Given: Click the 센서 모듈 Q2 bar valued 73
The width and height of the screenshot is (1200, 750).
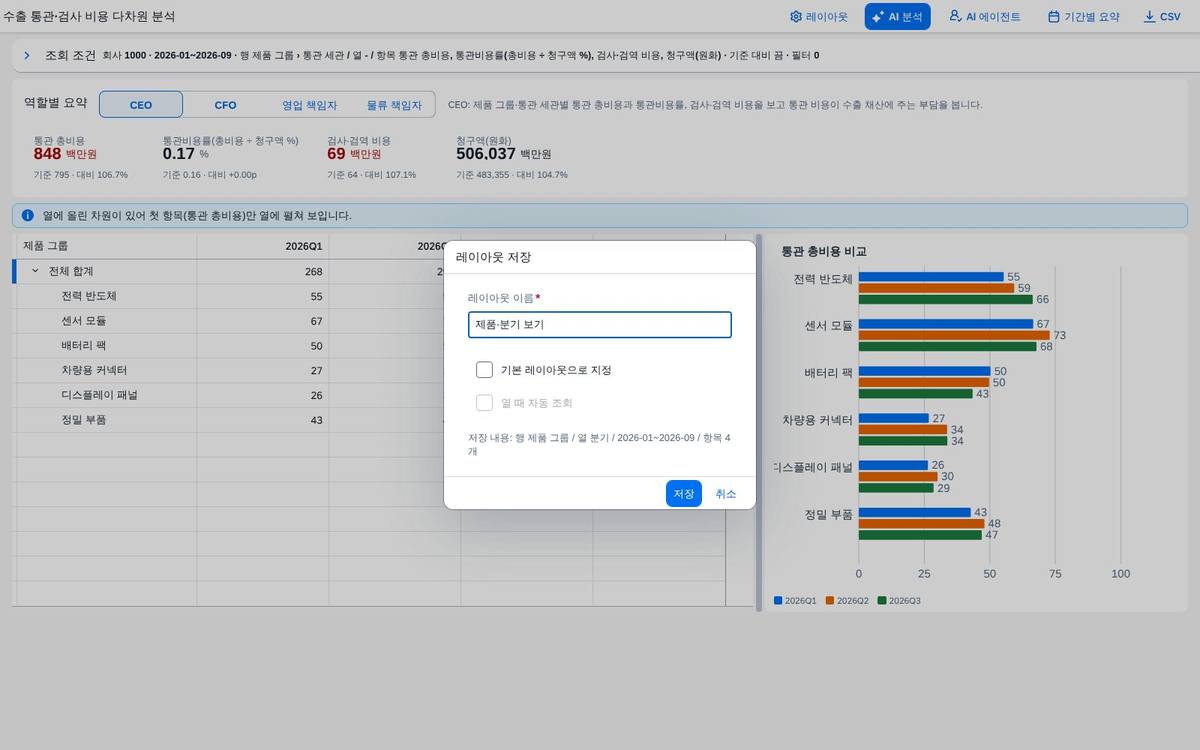Looking at the screenshot, I should coord(954,336).
